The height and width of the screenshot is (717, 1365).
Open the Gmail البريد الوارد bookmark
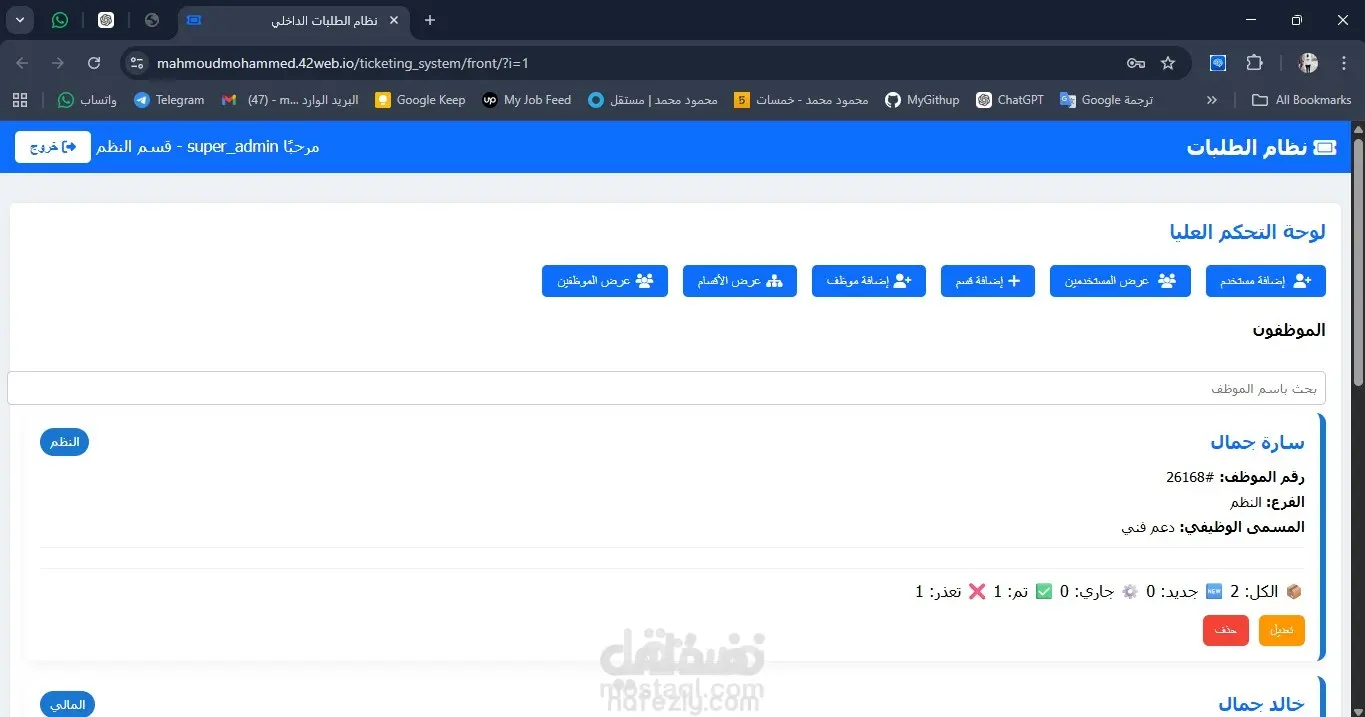pos(290,100)
